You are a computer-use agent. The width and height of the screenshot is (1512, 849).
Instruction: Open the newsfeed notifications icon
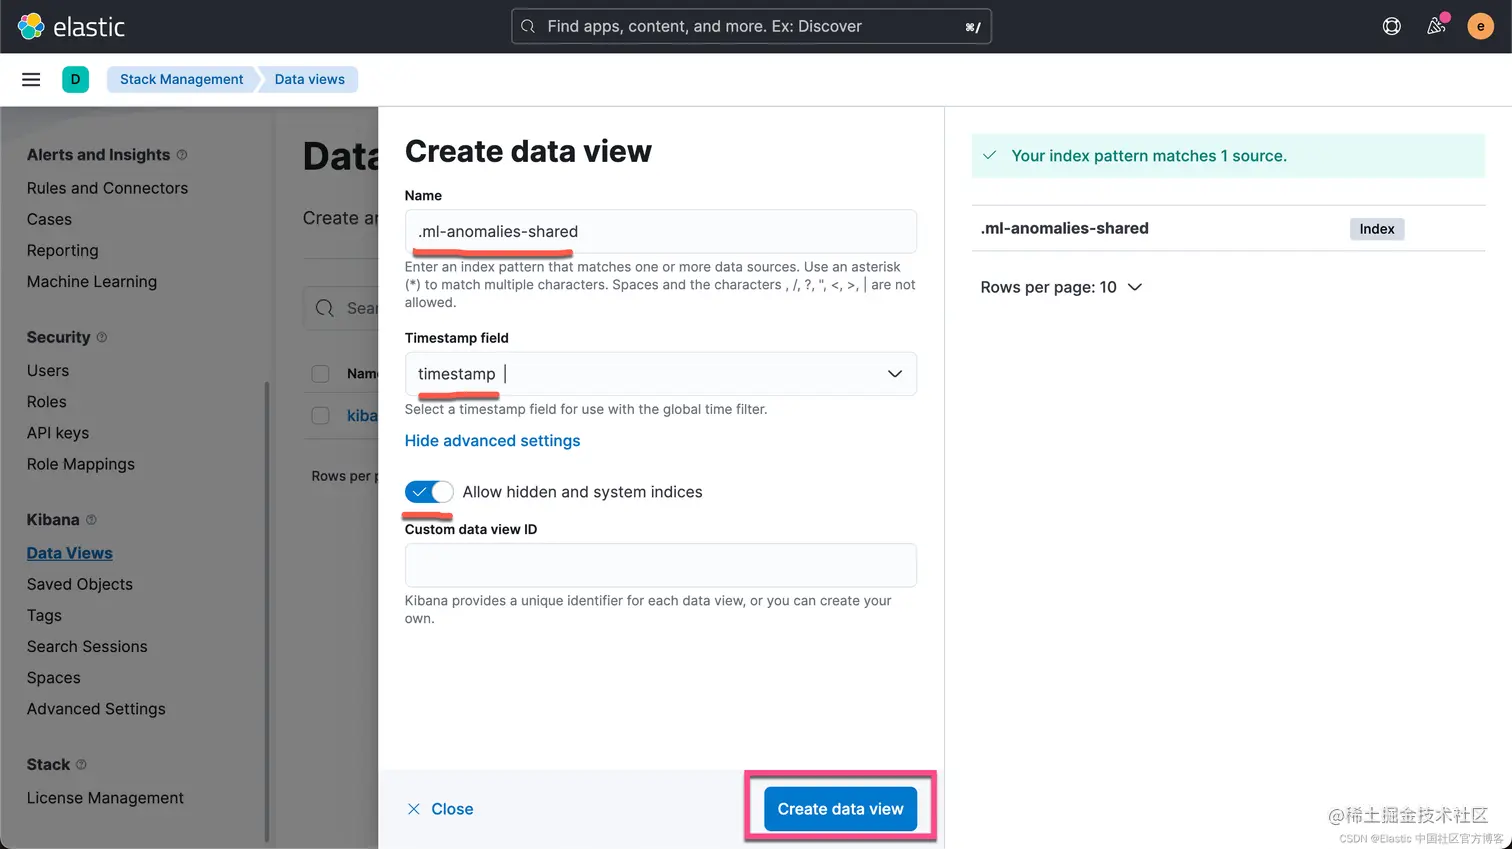[1436, 26]
